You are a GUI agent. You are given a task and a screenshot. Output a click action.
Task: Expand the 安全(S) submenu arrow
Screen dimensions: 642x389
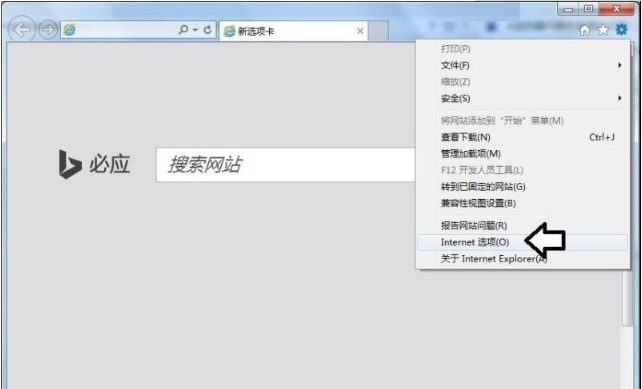click(x=620, y=98)
